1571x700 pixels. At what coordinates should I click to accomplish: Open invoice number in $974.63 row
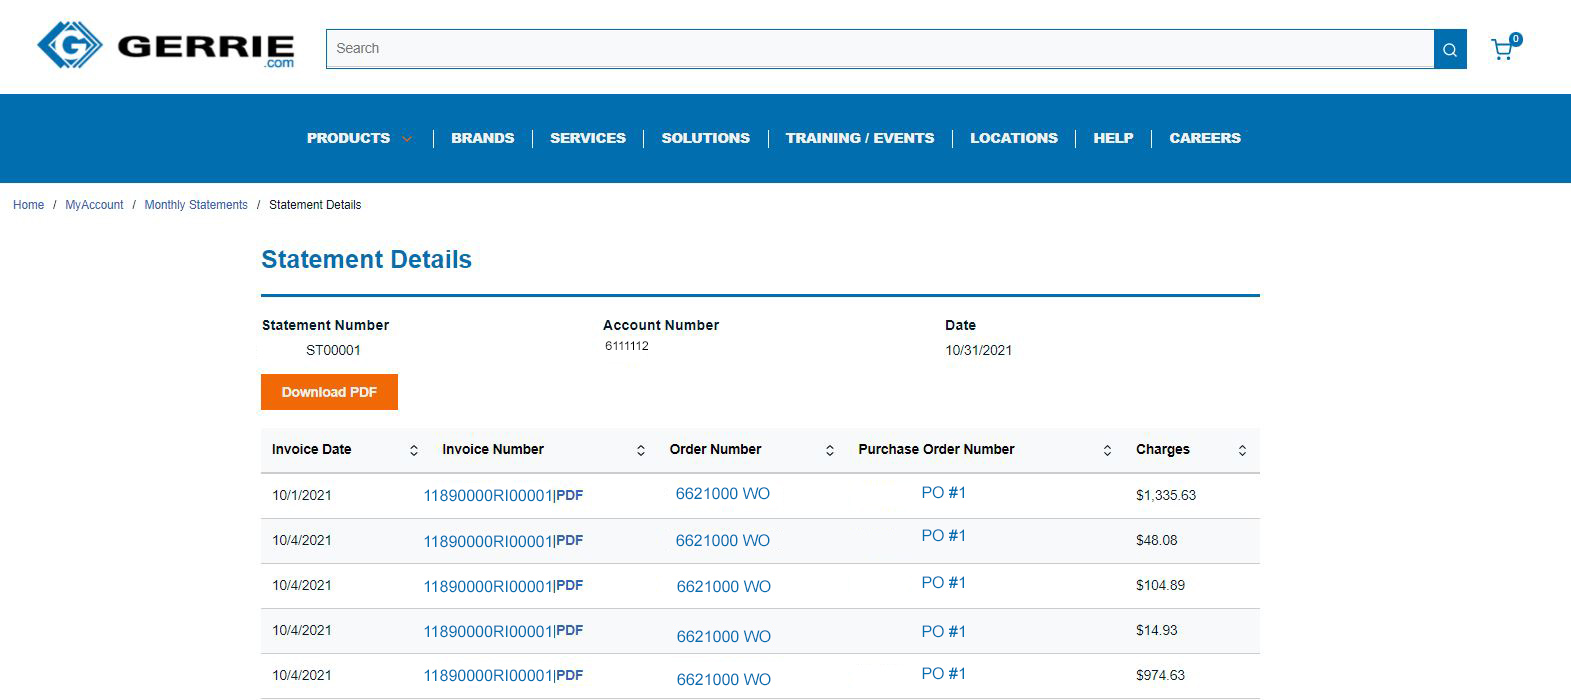tap(487, 676)
